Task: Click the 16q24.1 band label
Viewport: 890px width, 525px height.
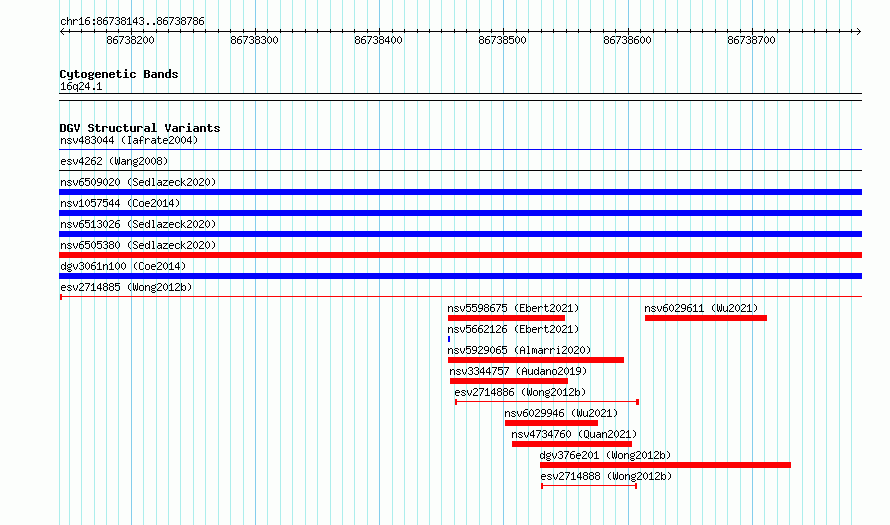Action: coord(81,86)
